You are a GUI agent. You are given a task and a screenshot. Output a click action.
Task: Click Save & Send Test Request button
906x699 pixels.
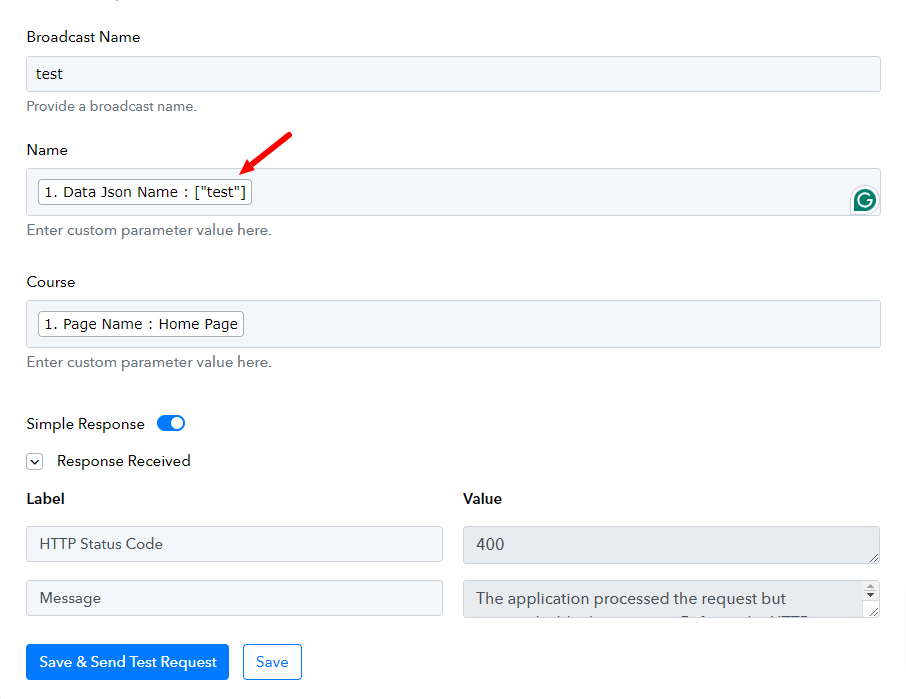pyautogui.click(x=127, y=662)
